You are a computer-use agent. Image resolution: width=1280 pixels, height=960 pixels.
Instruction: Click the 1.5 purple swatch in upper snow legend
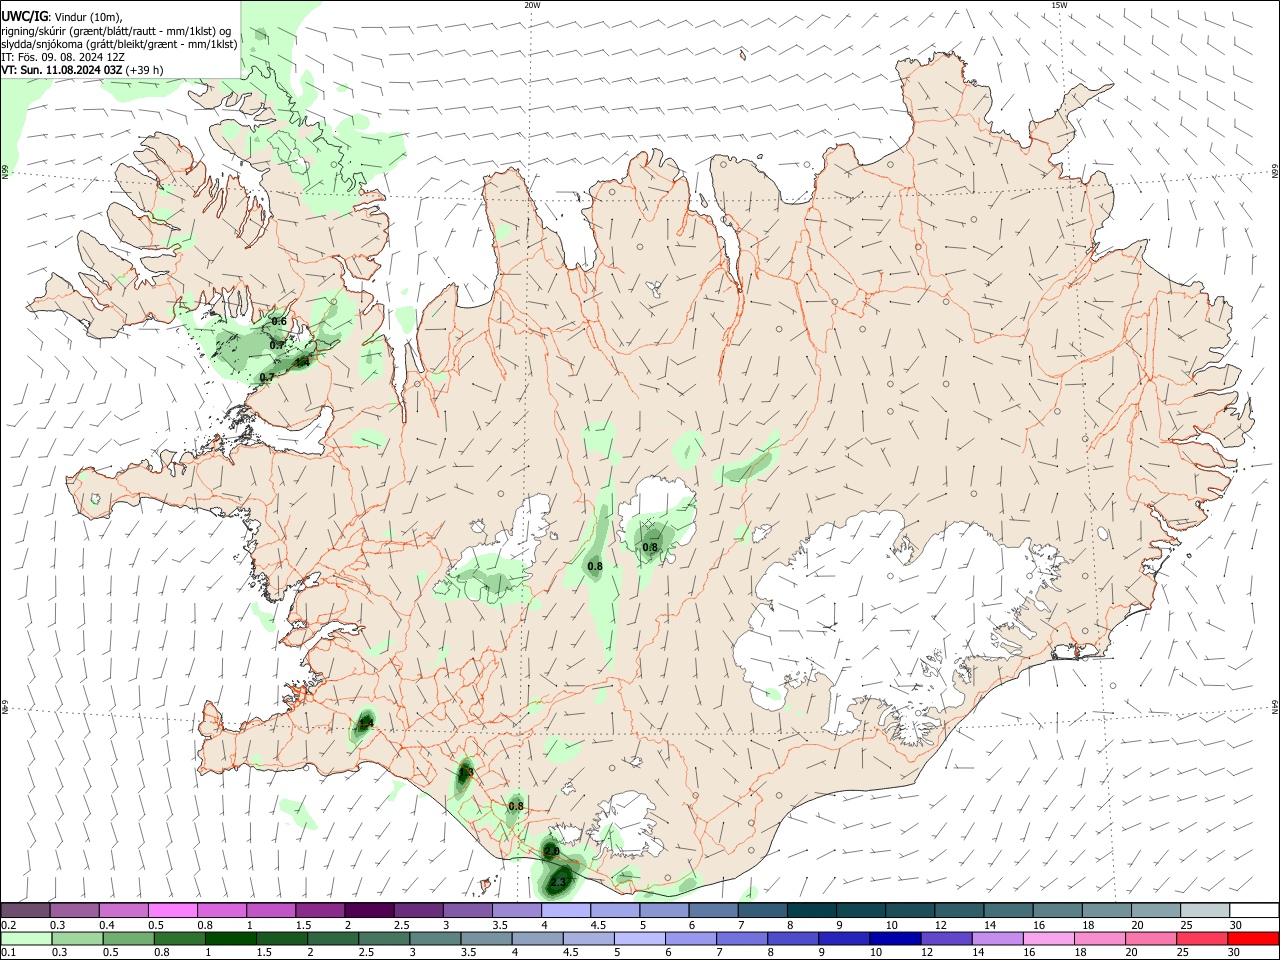pyautogui.click(x=319, y=911)
